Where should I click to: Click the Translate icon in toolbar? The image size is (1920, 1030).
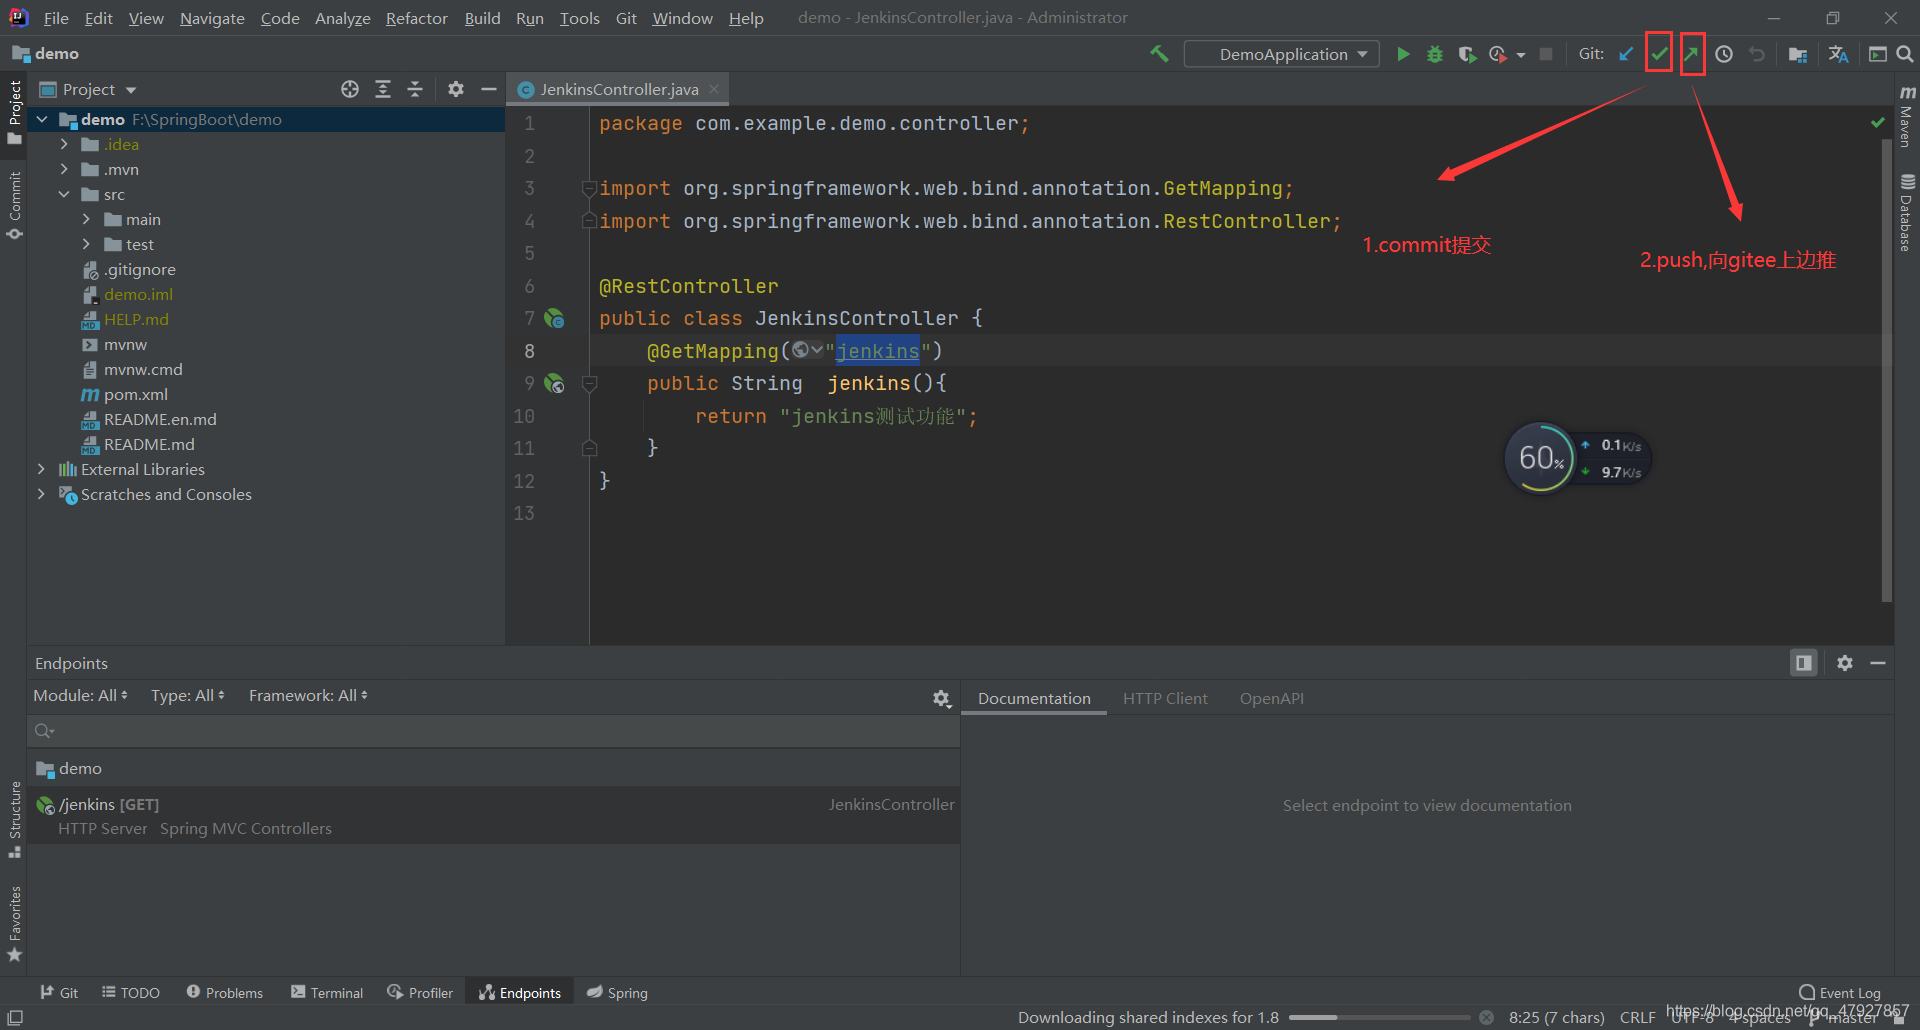point(1838,54)
